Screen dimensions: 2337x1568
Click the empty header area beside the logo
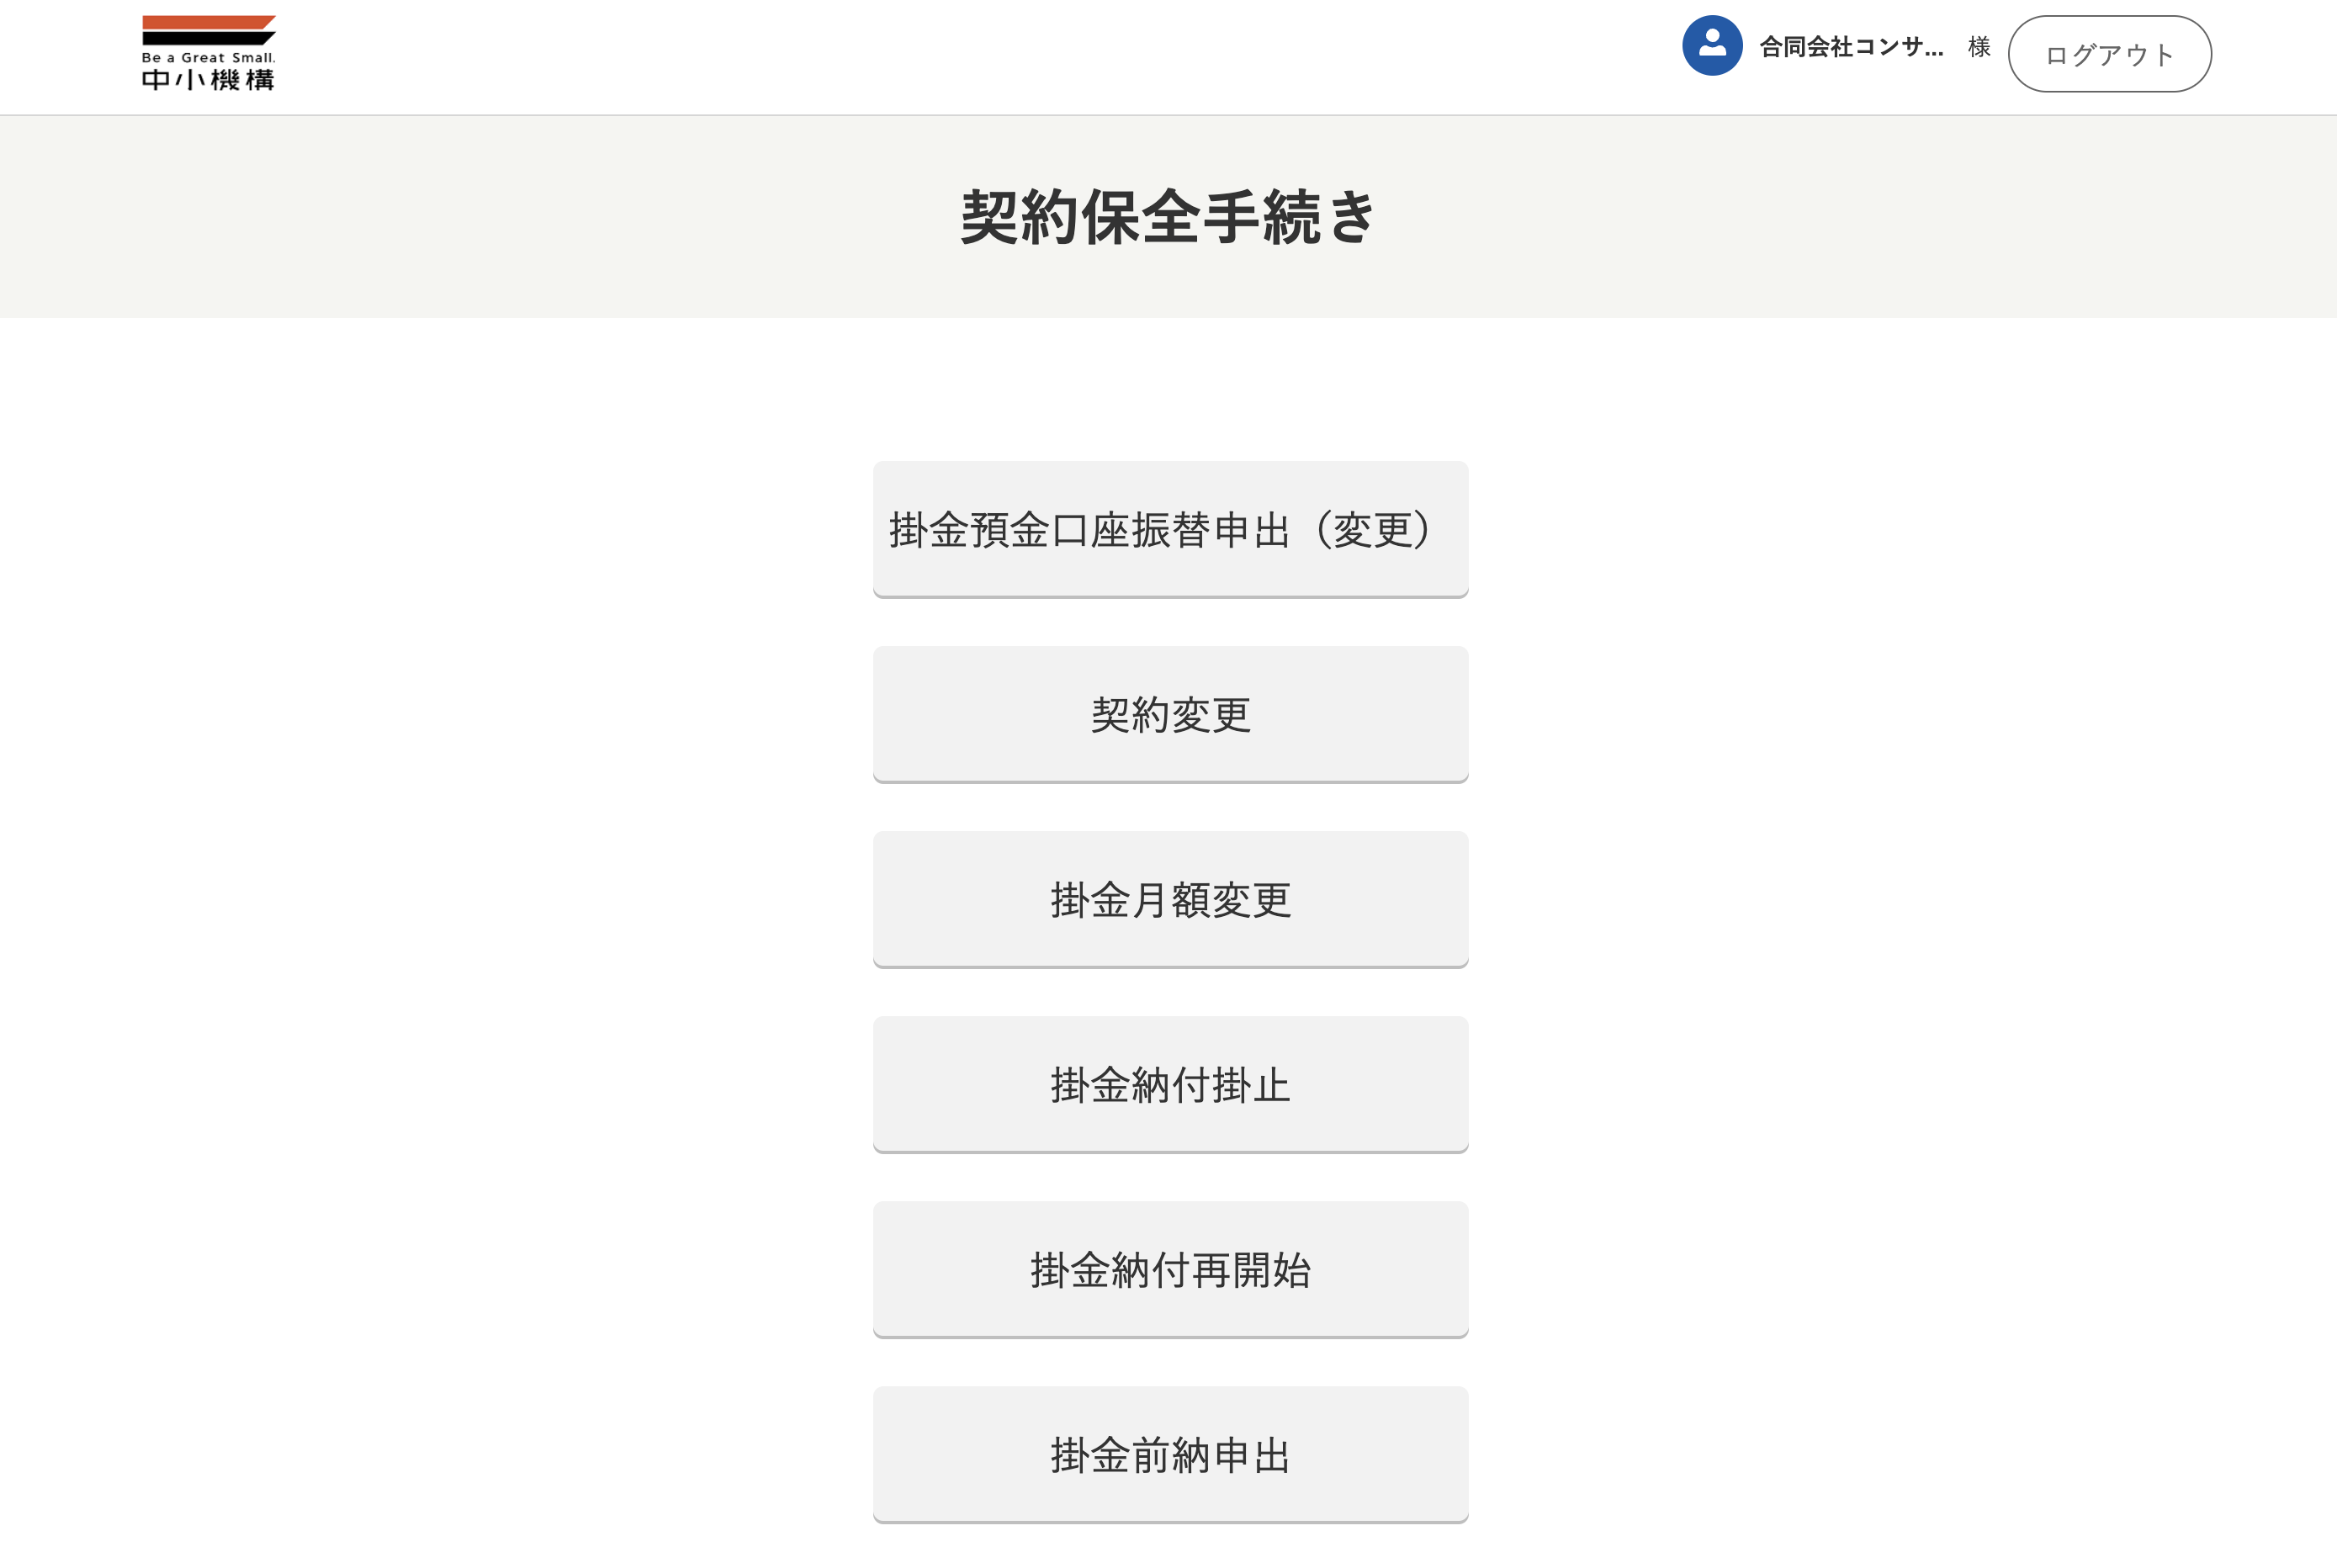point(900,56)
